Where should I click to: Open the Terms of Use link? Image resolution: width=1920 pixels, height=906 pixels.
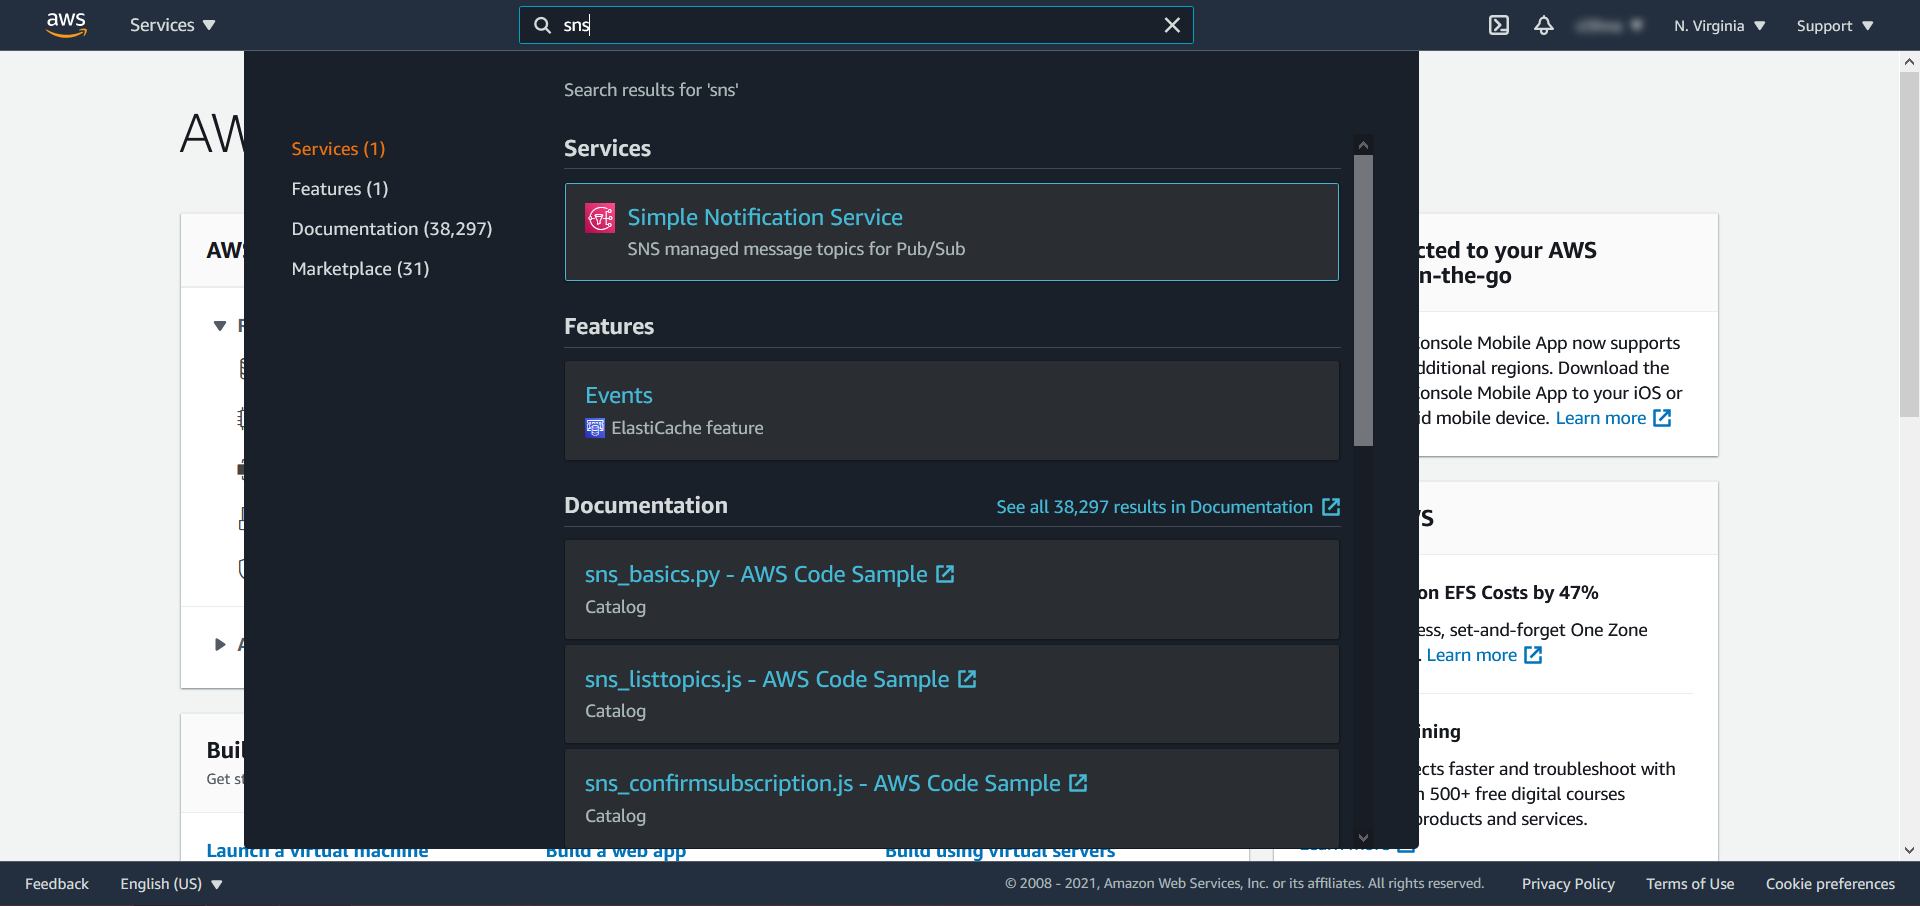(1690, 884)
